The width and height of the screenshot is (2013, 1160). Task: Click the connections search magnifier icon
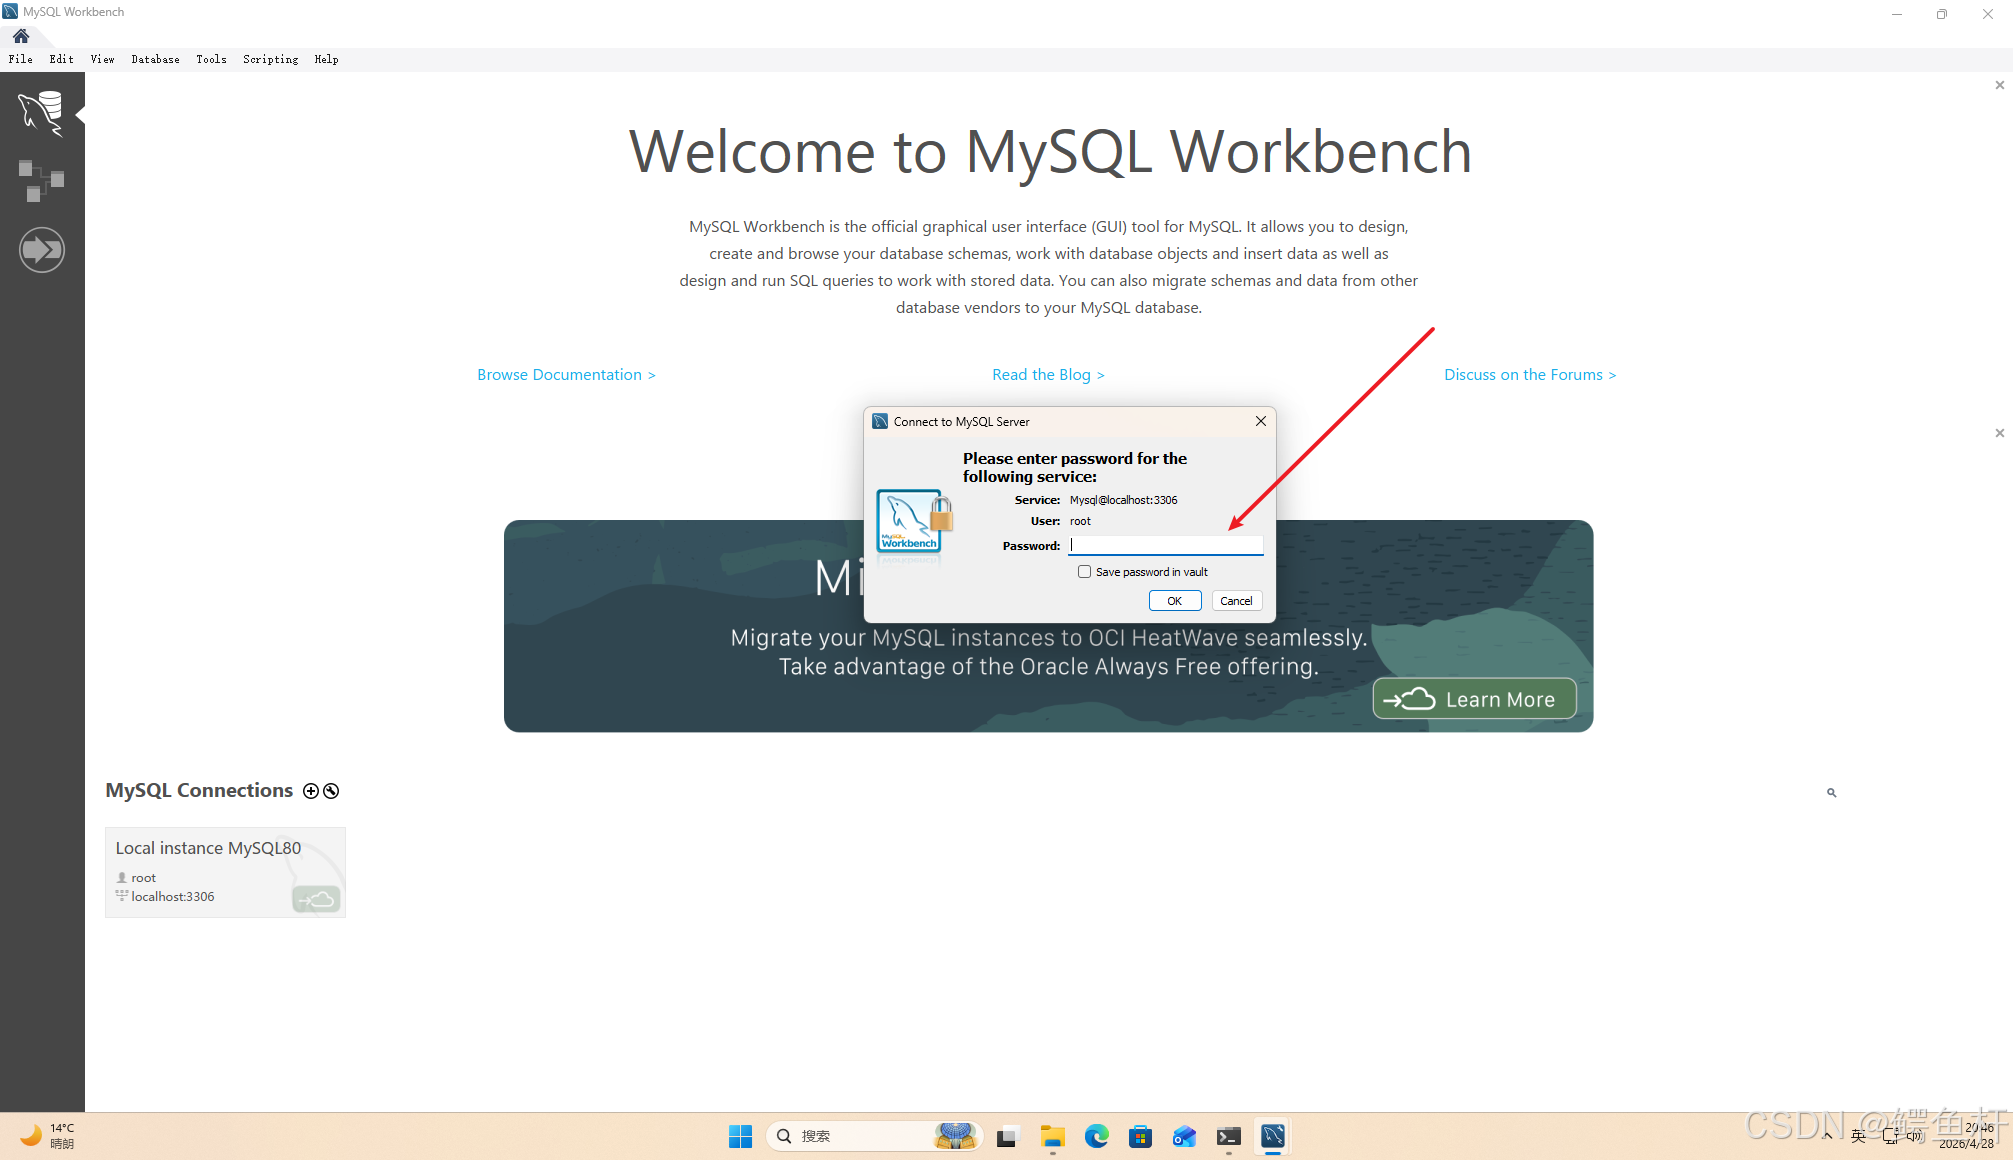point(1832,793)
